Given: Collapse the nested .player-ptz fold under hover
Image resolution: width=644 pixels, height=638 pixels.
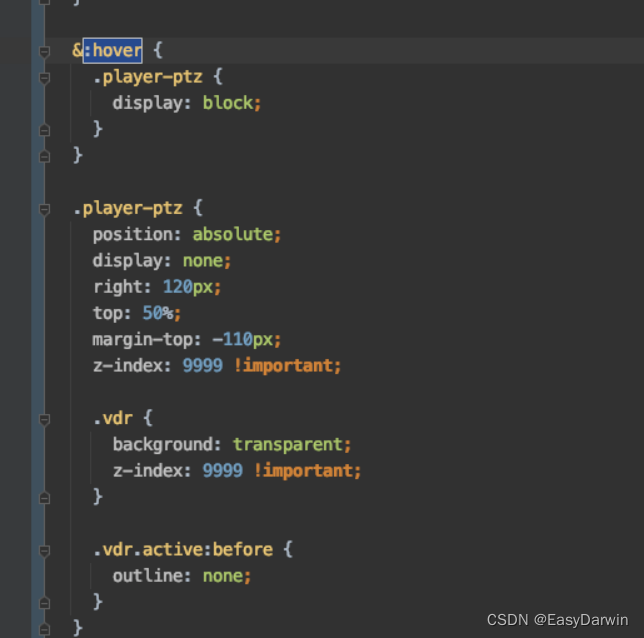Looking at the screenshot, I should tap(44, 78).
